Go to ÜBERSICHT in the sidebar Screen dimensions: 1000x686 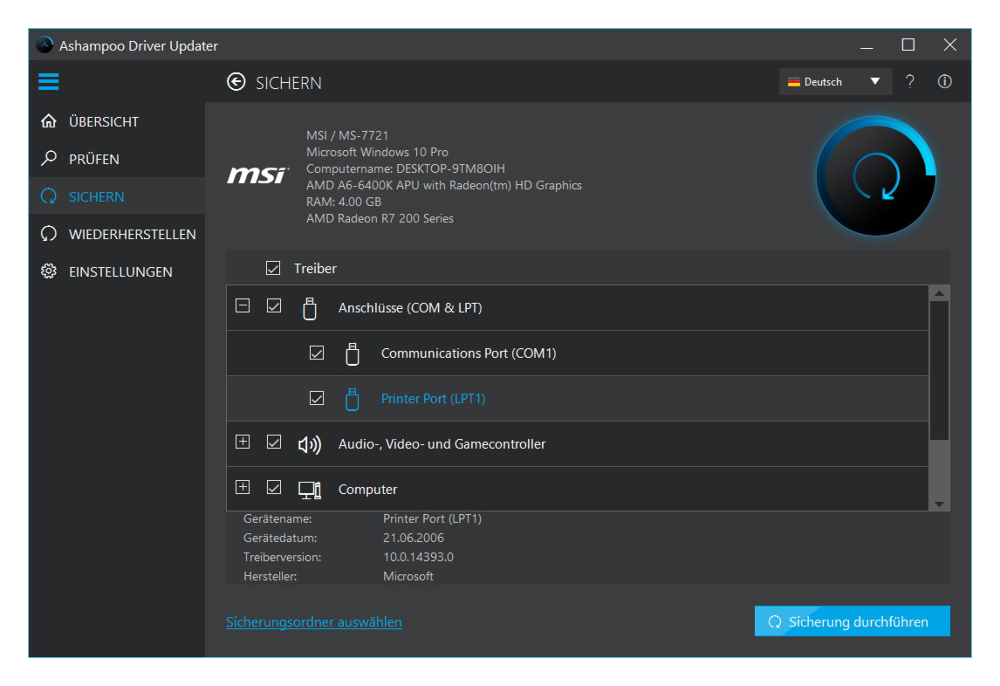pyautogui.click(x=103, y=121)
